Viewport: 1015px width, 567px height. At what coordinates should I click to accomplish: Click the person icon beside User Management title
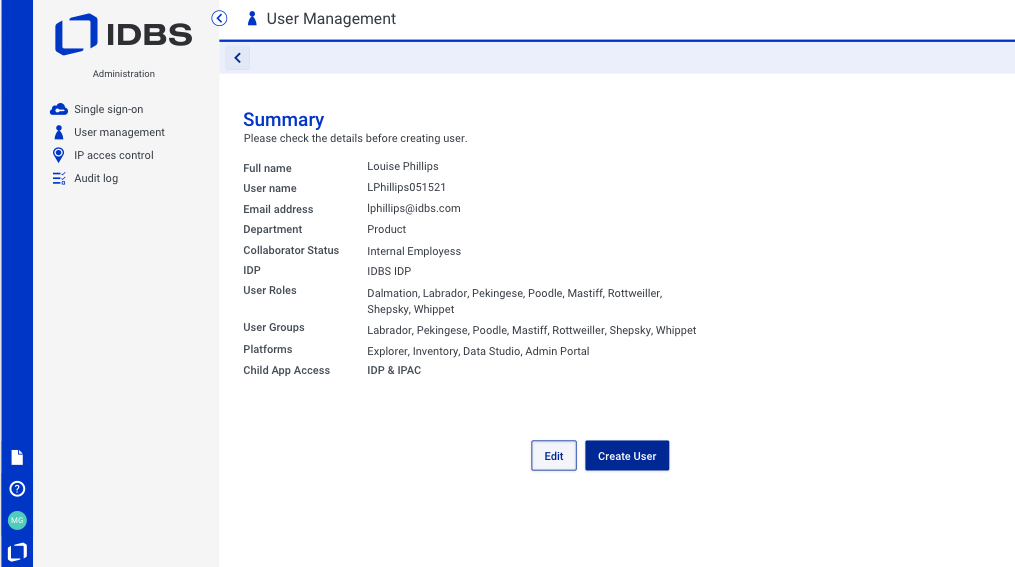pyautogui.click(x=252, y=19)
